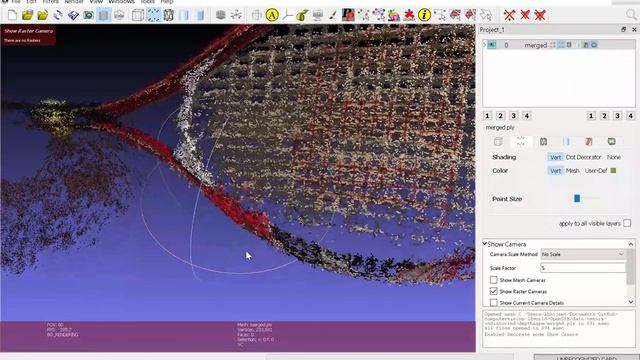Viewport: 640px width, 360px height.
Task: Toggle visibility eye of merged layer
Action: point(491,45)
